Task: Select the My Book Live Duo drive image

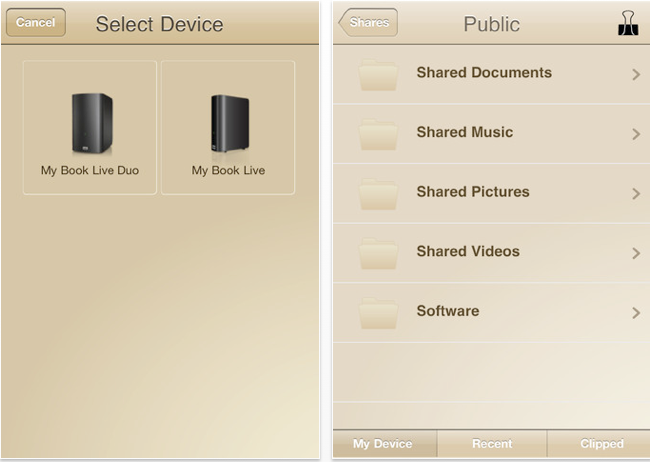Action: point(92,124)
